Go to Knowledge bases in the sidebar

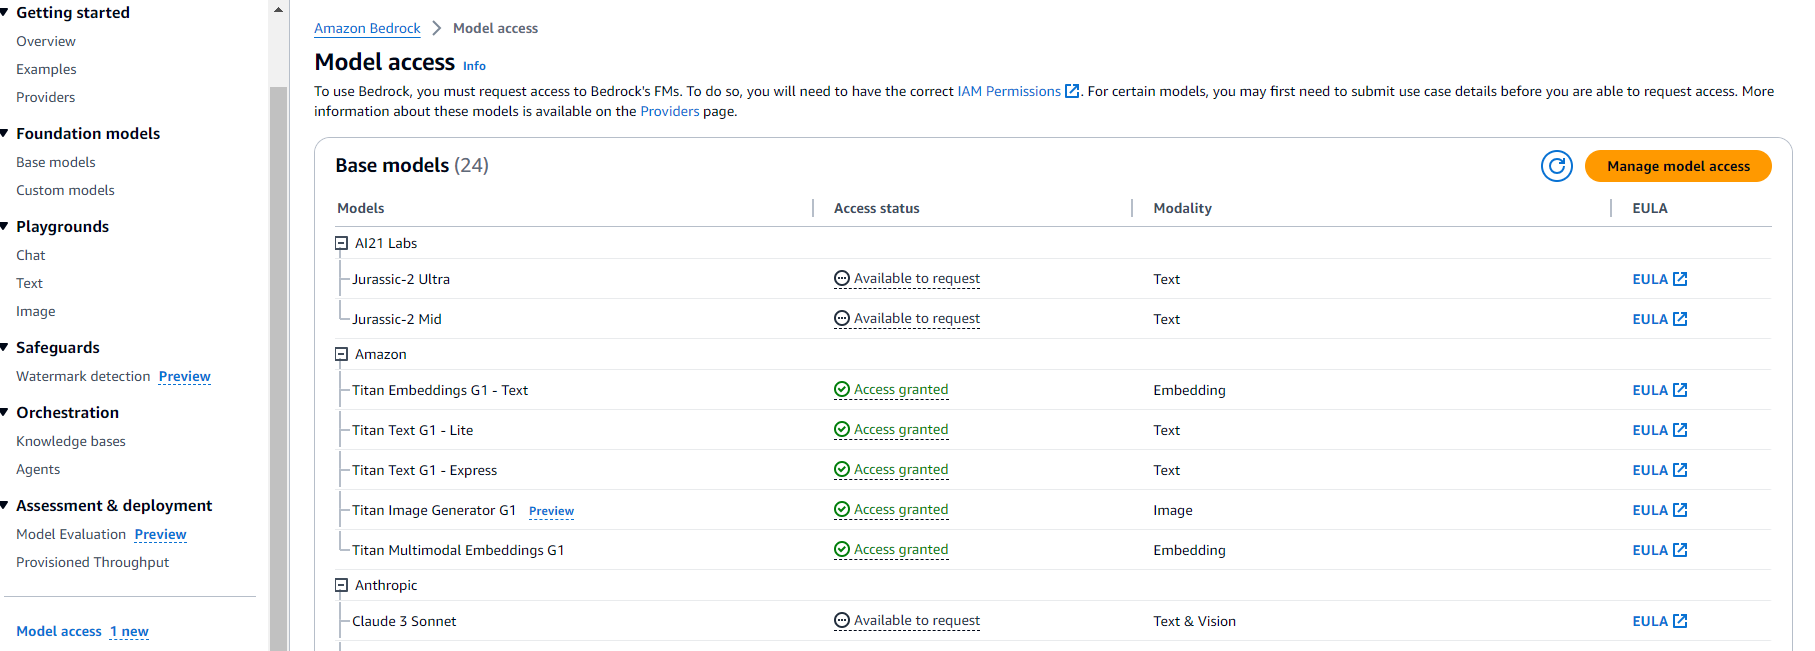point(71,441)
